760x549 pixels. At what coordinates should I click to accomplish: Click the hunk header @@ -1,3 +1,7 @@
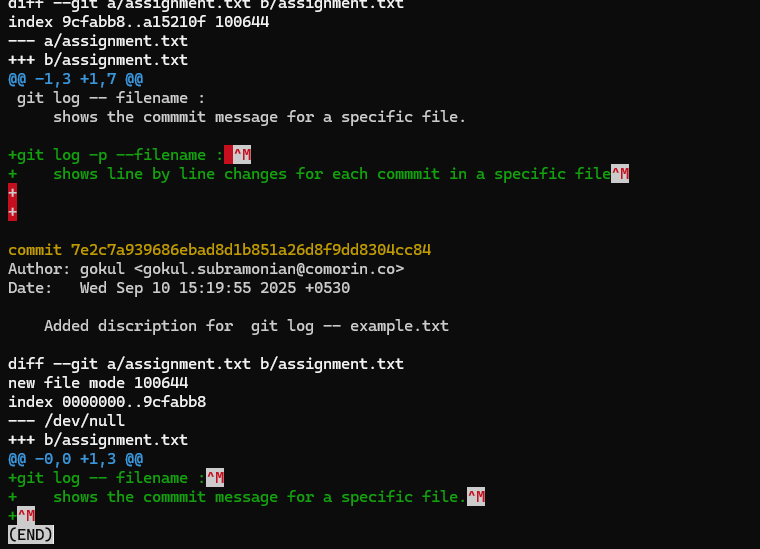click(x=75, y=79)
